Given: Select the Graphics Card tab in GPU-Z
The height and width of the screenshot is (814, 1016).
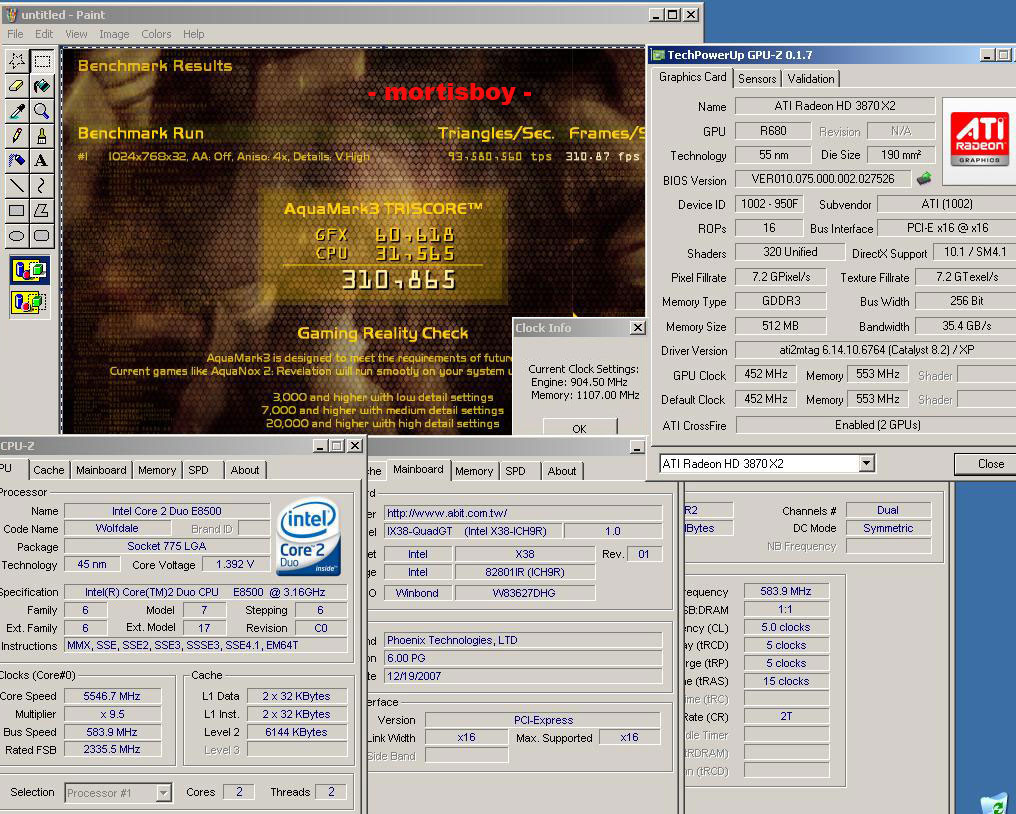Looking at the screenshot, I should (693, 77).
